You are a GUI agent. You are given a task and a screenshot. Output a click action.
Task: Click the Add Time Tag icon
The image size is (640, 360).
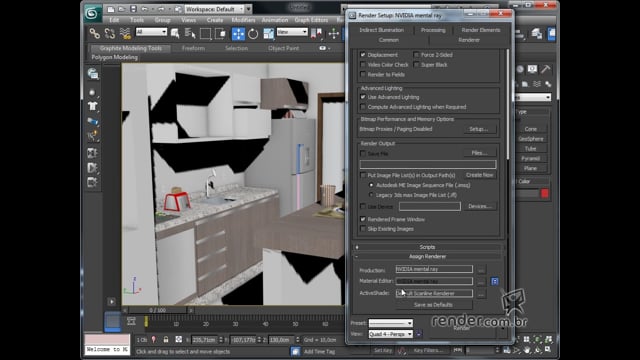(295, 351)
